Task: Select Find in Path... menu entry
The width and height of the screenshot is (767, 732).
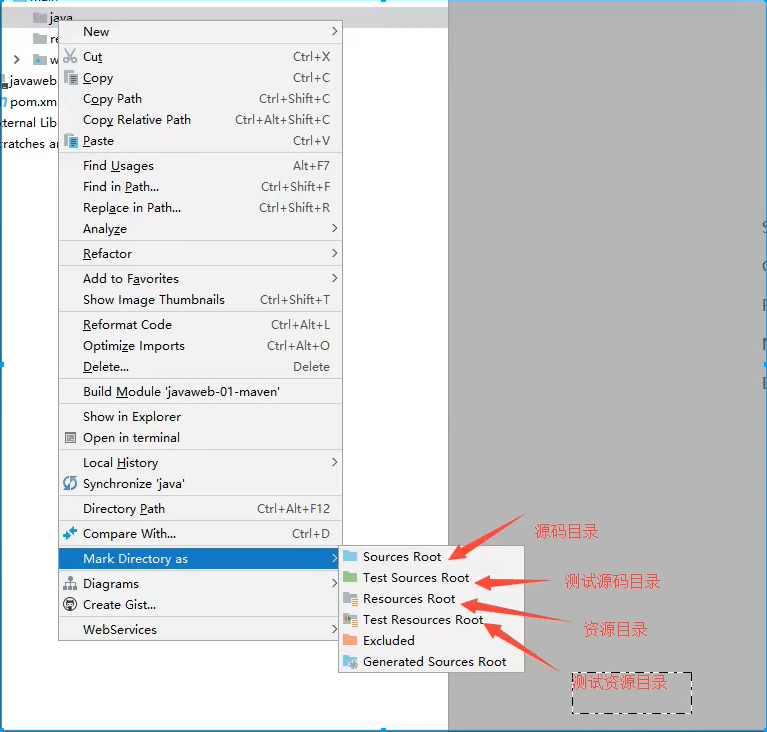Action: [200, 187]
